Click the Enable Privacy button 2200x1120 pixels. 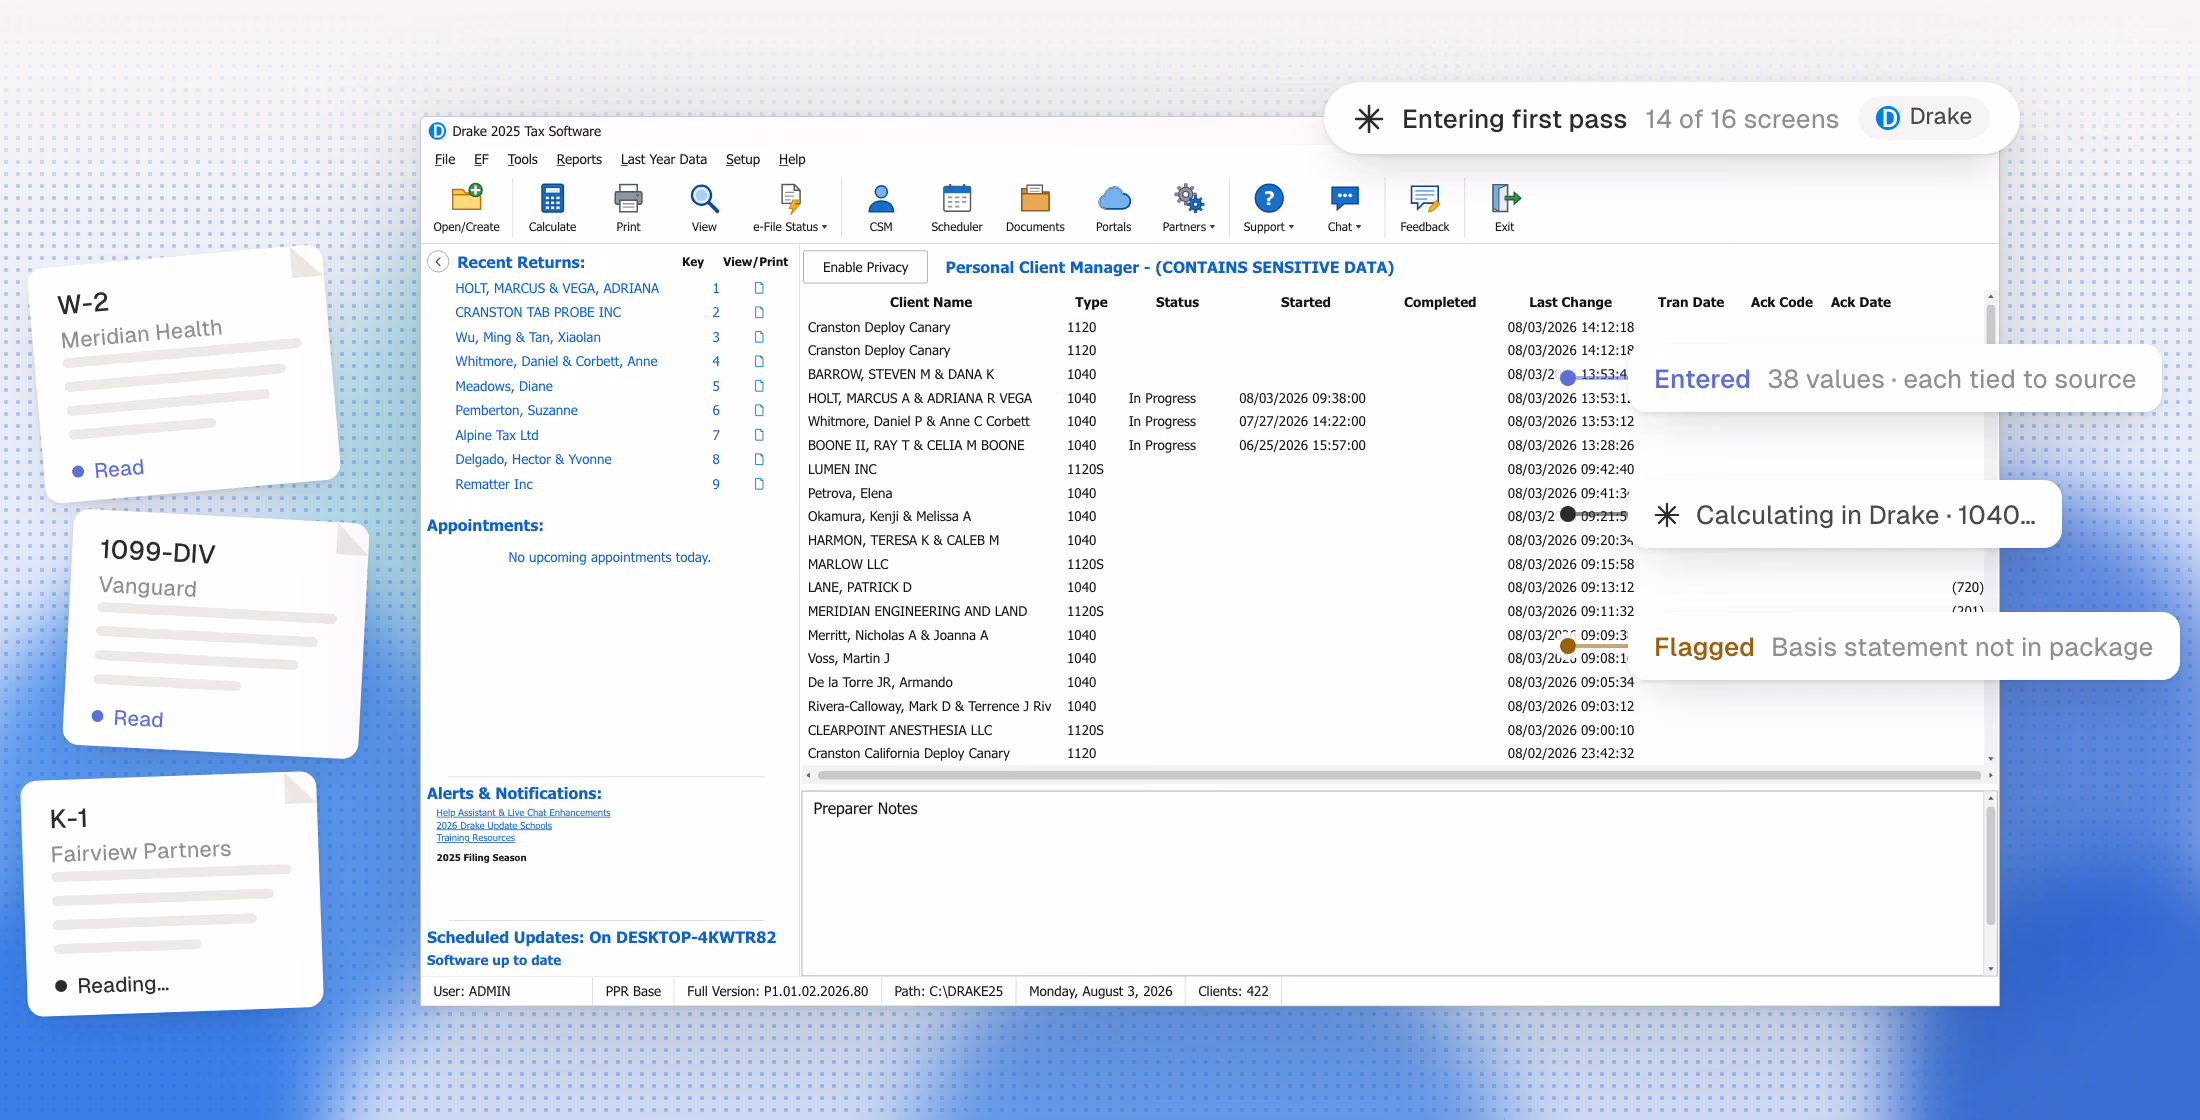[865, 267]
